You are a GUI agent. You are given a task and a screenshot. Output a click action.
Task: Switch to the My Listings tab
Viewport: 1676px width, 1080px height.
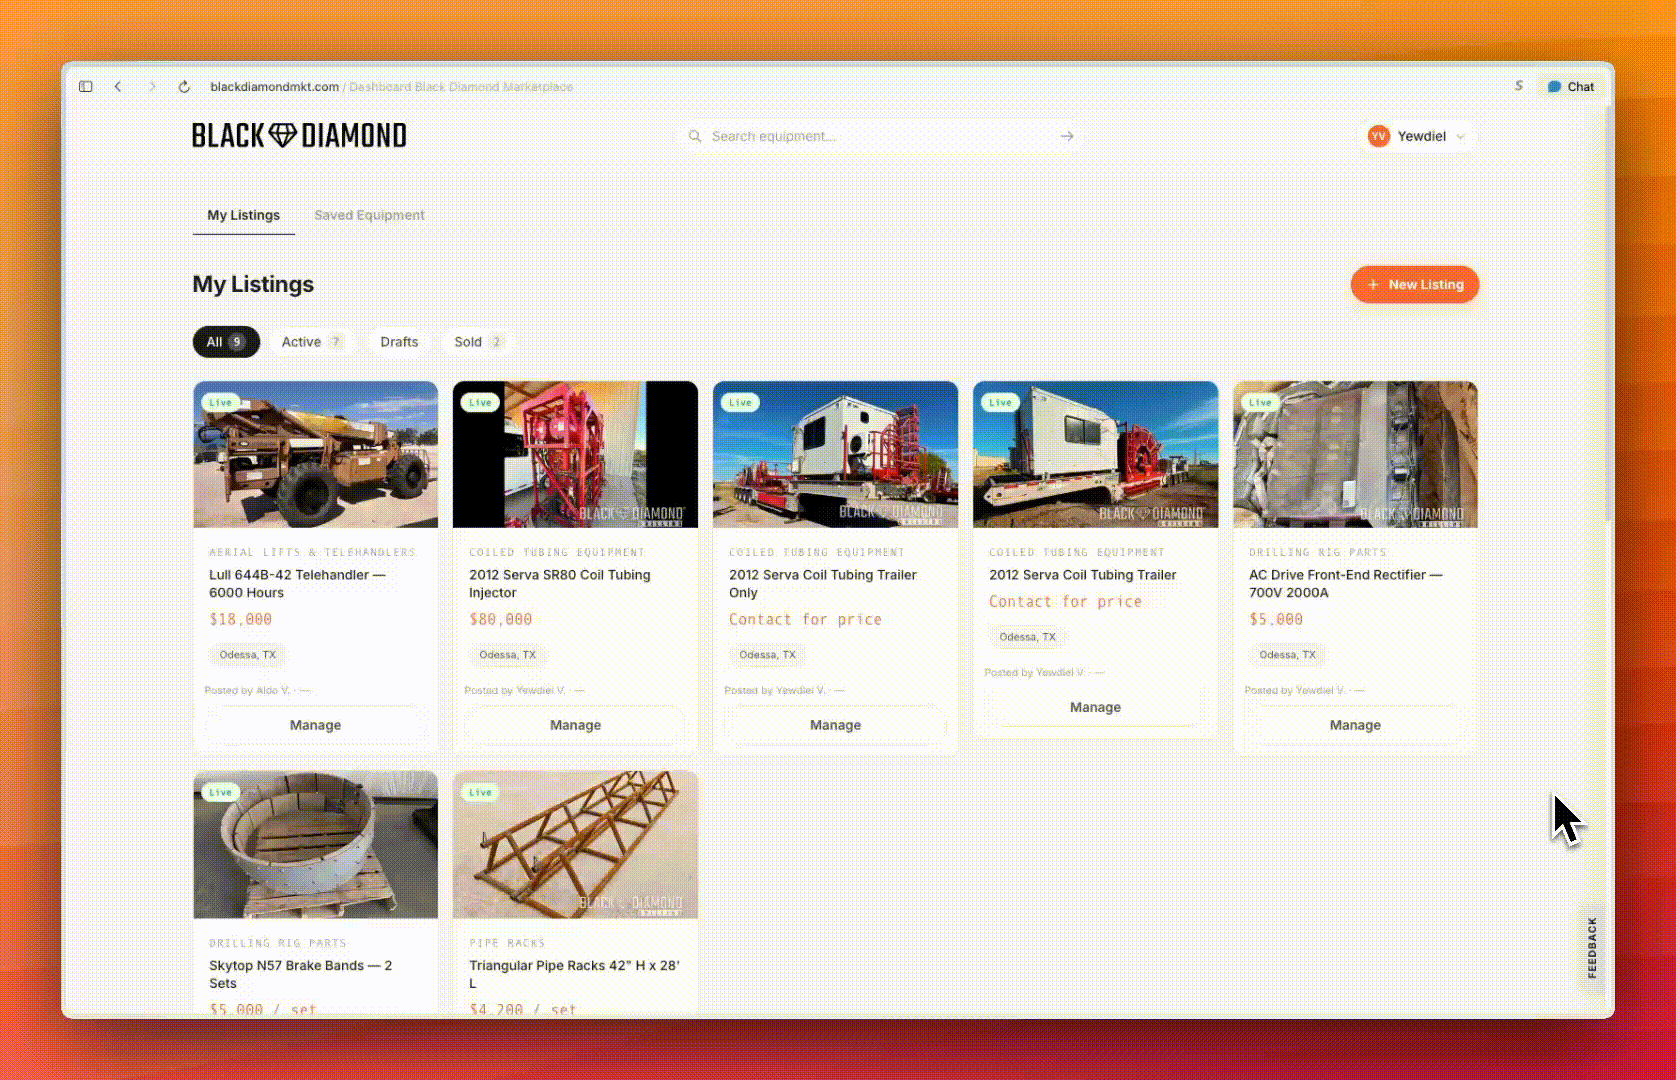click(243, 215)
